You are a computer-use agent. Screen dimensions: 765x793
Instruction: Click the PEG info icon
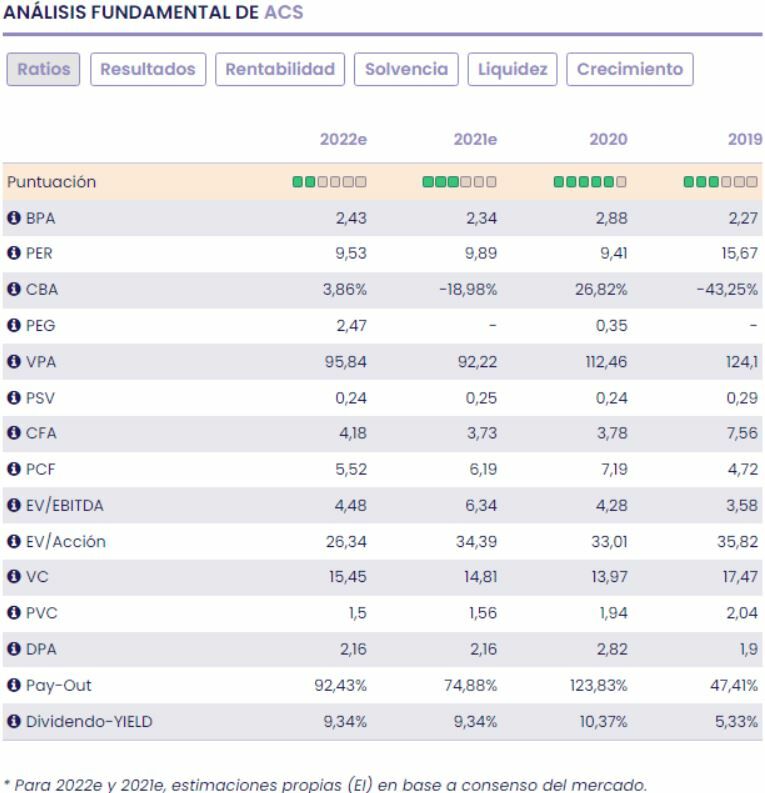13,326
